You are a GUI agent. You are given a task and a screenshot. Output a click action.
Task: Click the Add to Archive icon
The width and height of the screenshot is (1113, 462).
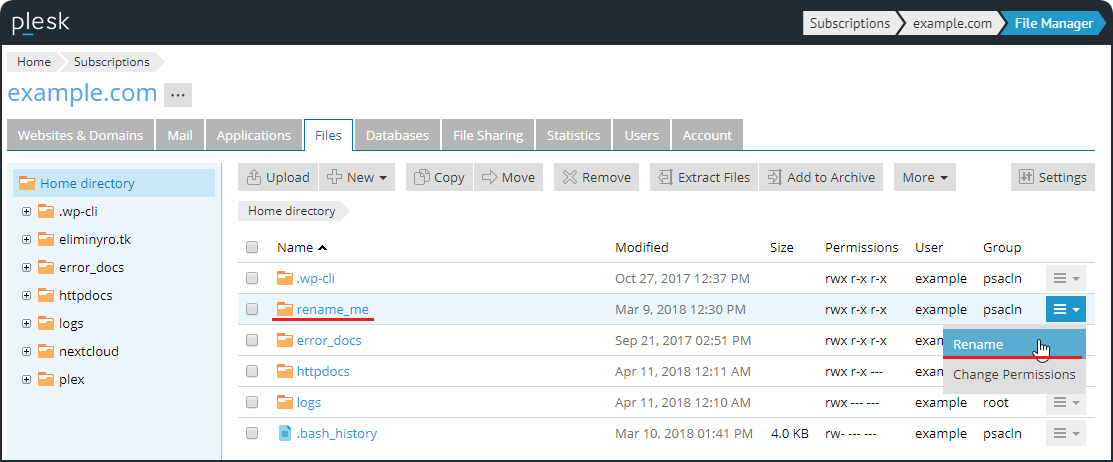774,177
